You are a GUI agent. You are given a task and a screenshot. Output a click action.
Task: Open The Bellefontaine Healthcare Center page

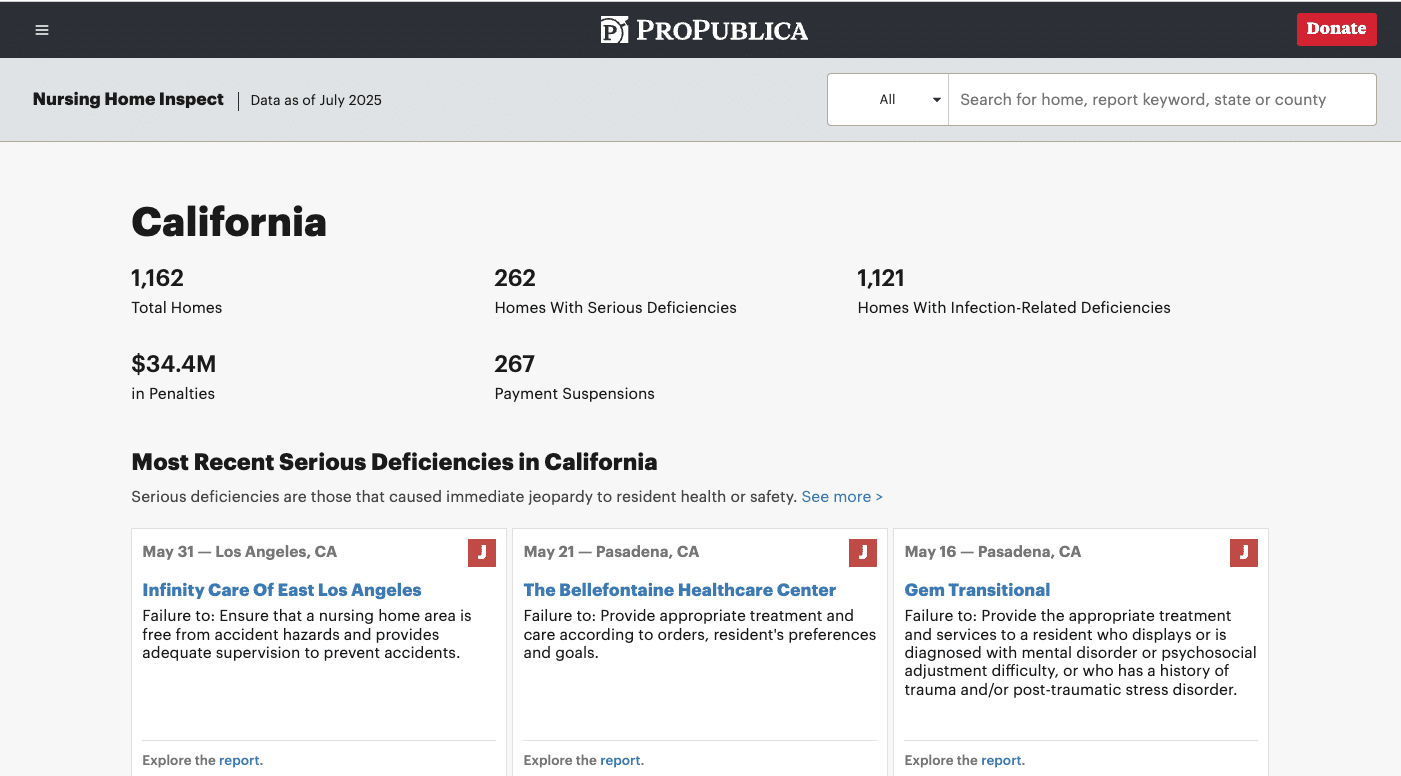pyautogui.click(x=679, y=590)
